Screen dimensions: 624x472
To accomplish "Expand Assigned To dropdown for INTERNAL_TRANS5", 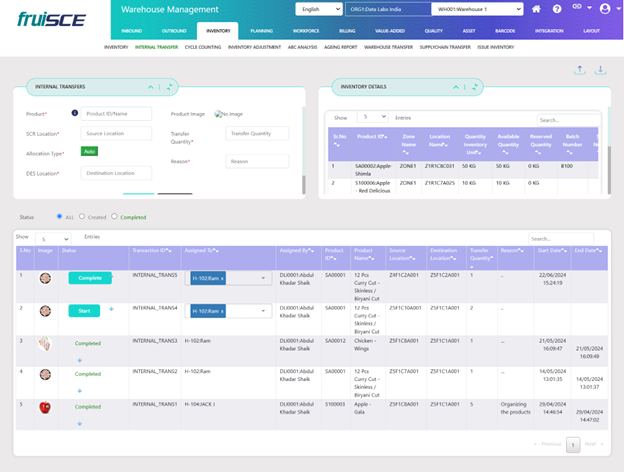I will (263, 279).
